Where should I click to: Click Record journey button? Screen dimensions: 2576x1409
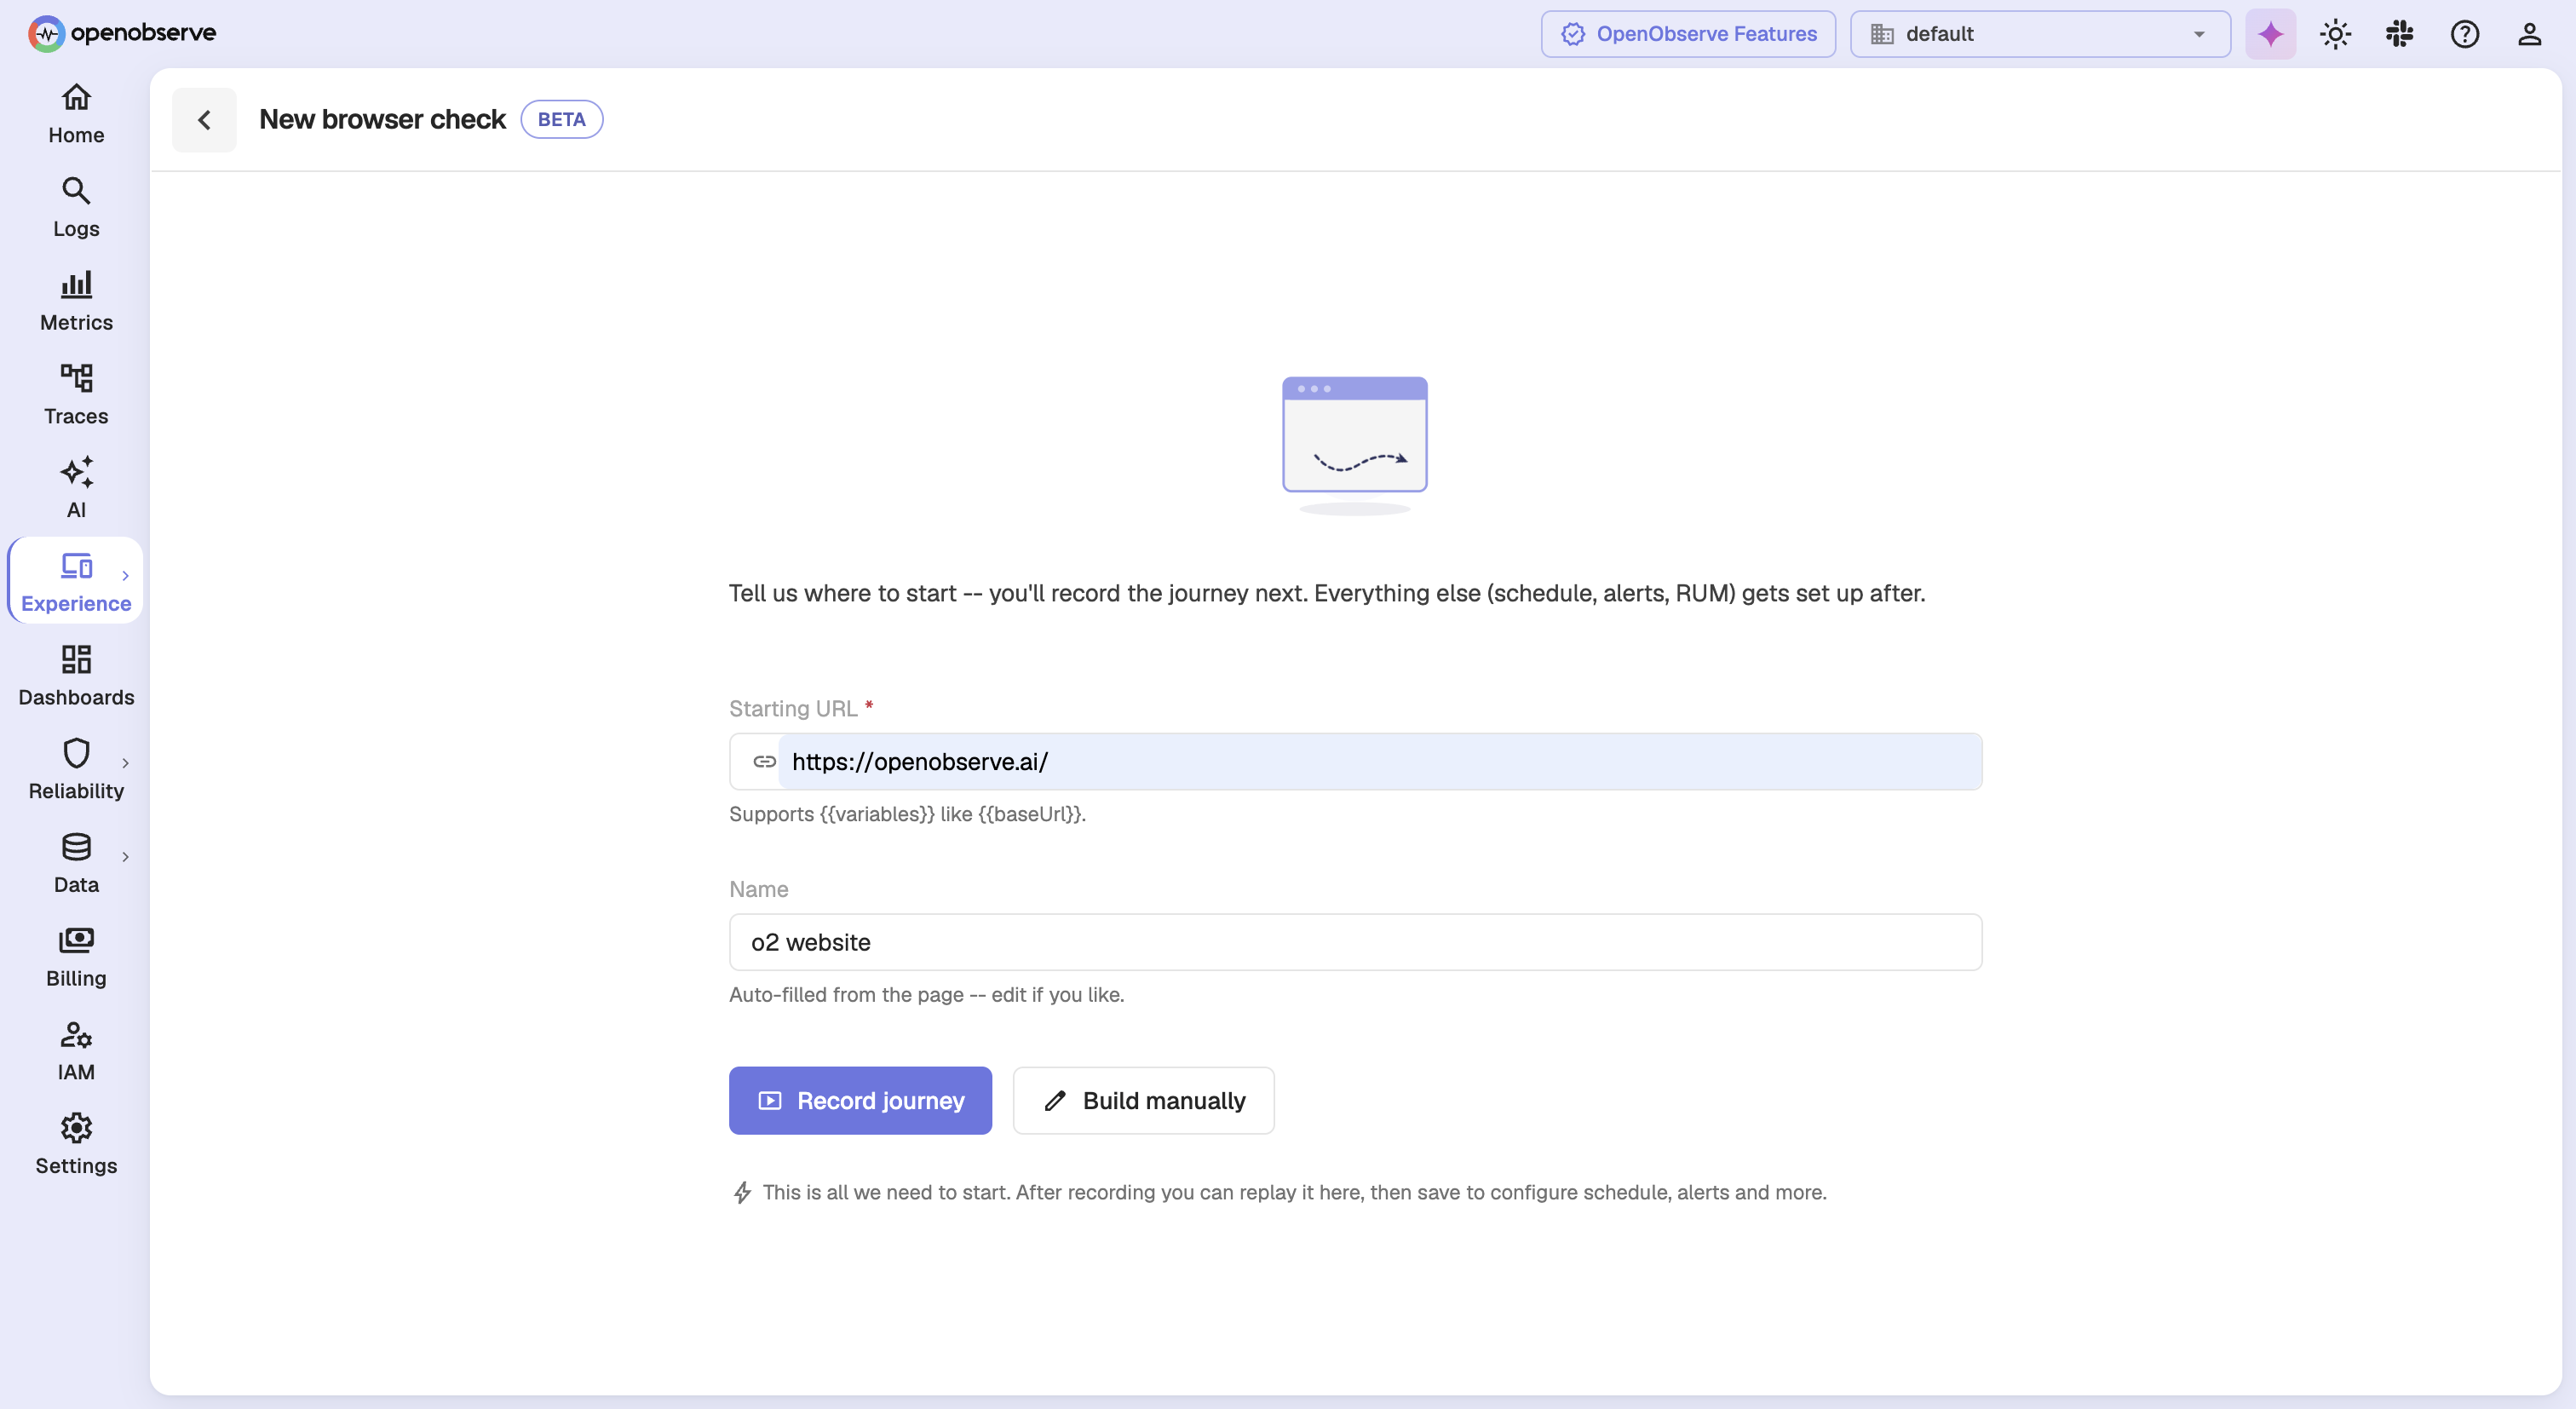pos(860,1100)
